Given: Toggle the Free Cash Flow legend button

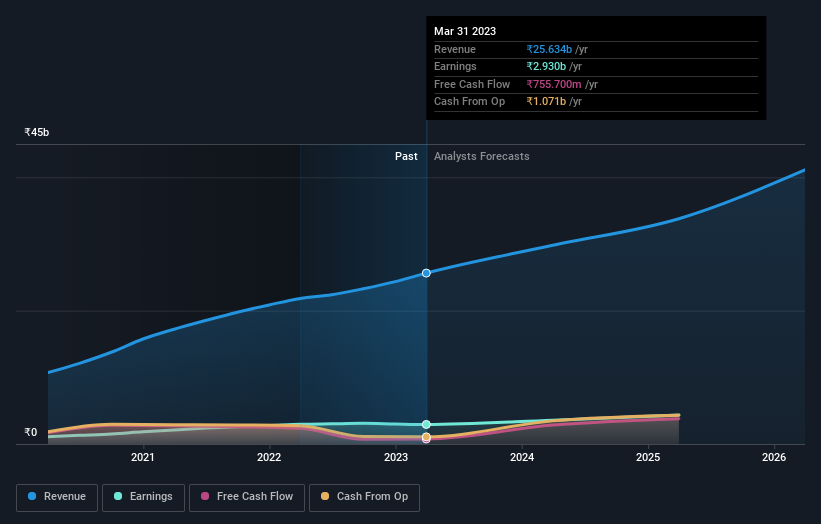Looking at the screenshot, I should tap(247, 497).
